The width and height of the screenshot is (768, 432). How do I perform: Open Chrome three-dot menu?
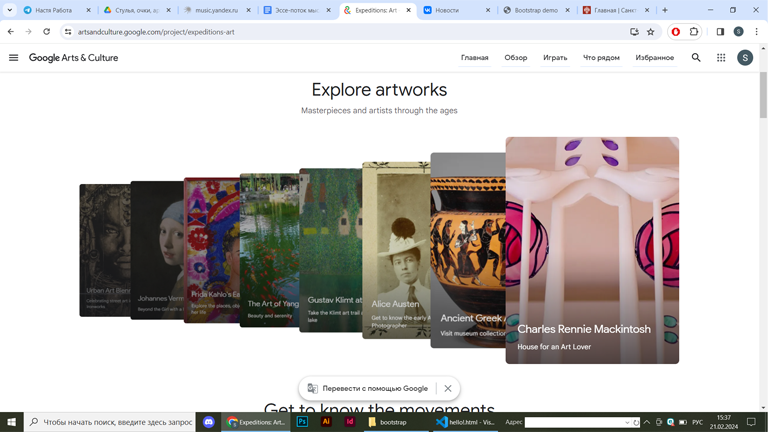[x=756, y=32]
